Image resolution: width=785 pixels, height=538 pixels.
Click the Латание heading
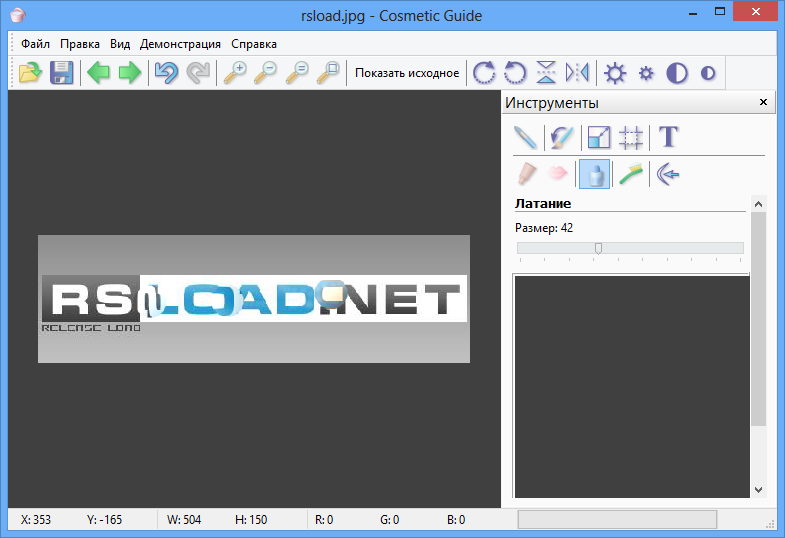click(543, 204)
